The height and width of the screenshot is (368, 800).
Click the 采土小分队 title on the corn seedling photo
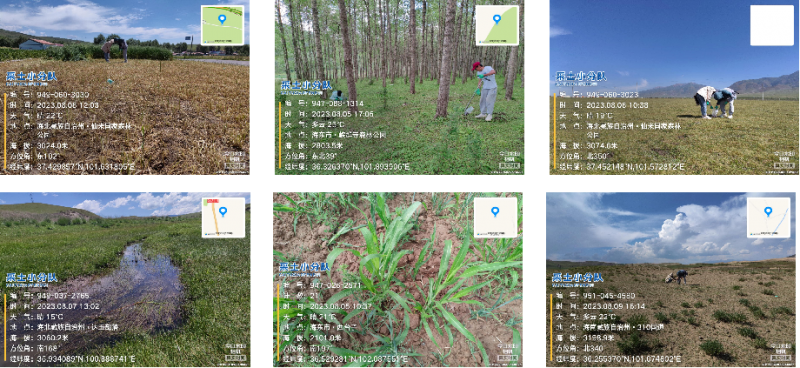[305, 267]
